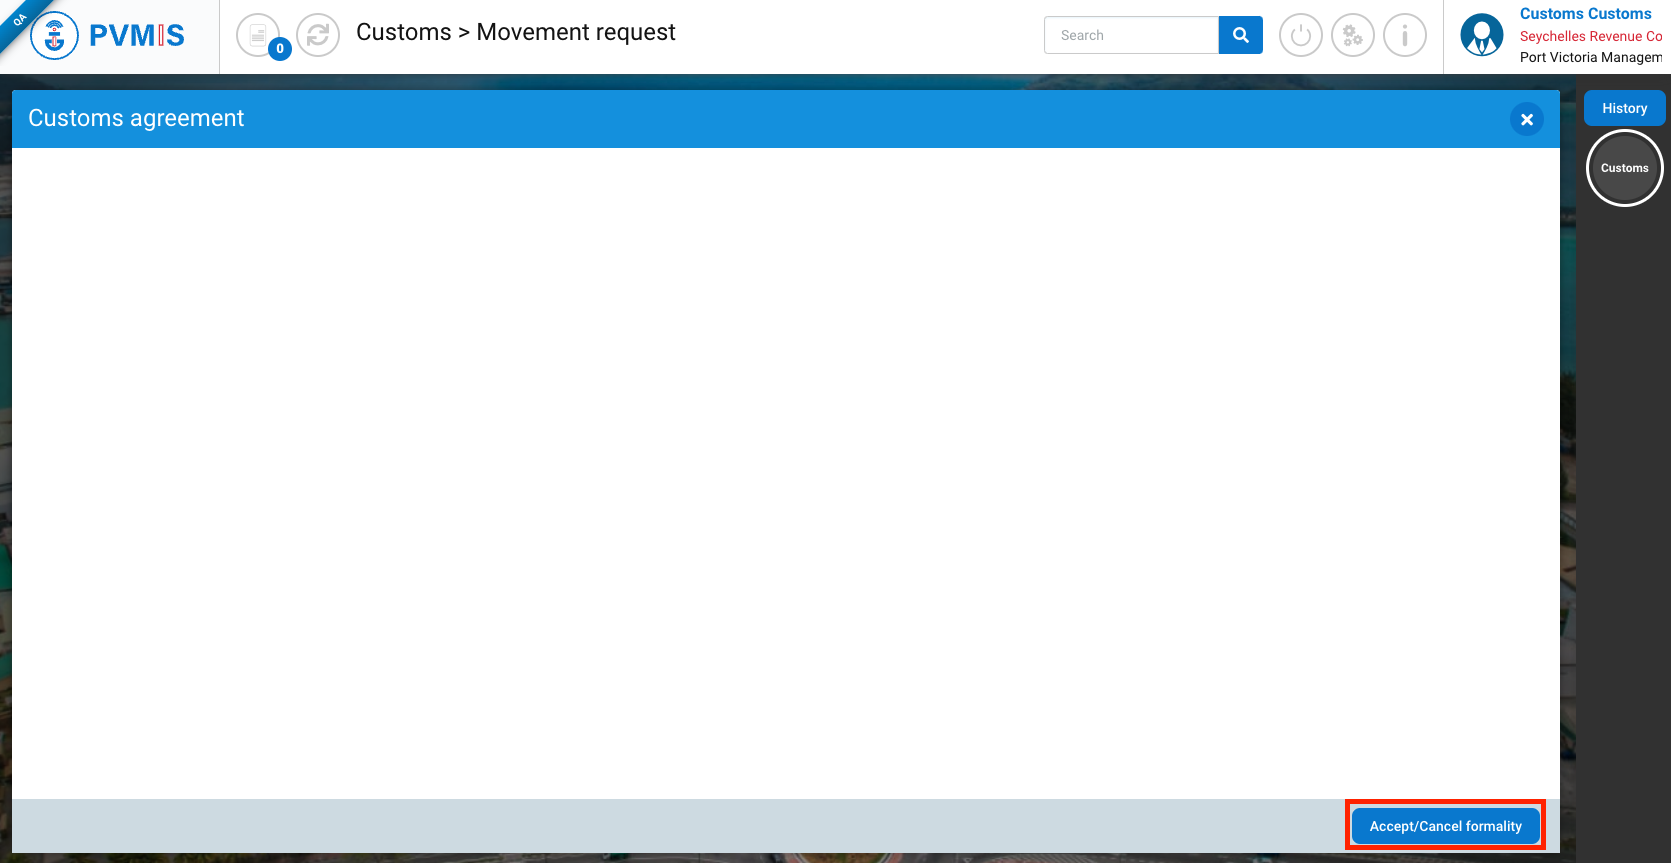Click the PVMIS wordmark text
The width and height of the screenshot is (1671, 863).
point(137,36)
